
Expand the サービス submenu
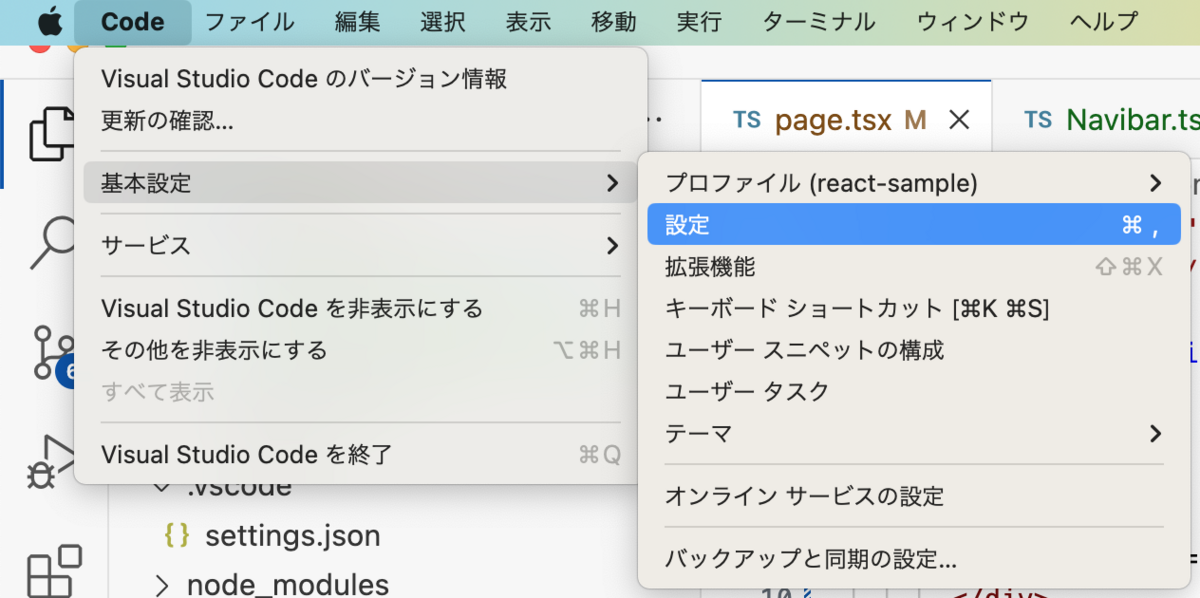[x=360, y=245]
